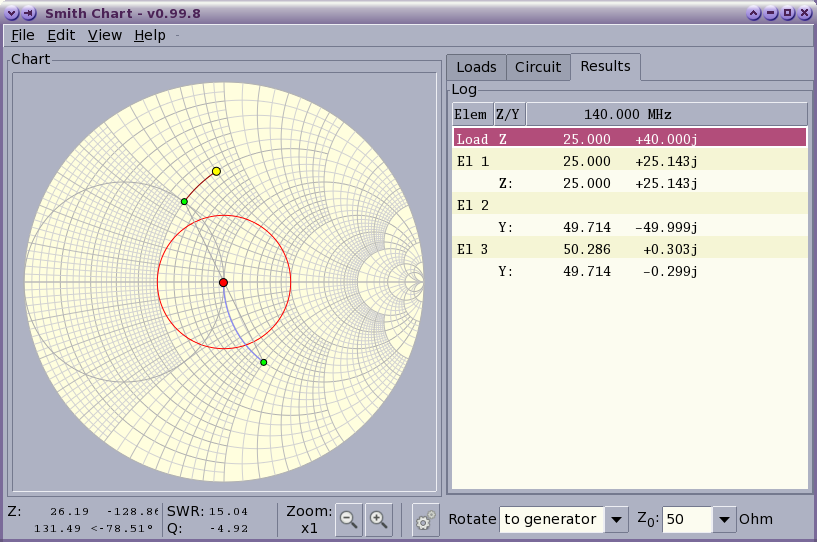Click the window menu arrow icon in title bar
The height and width of the screenshot is (542, 817).
[x=11, y=13]
